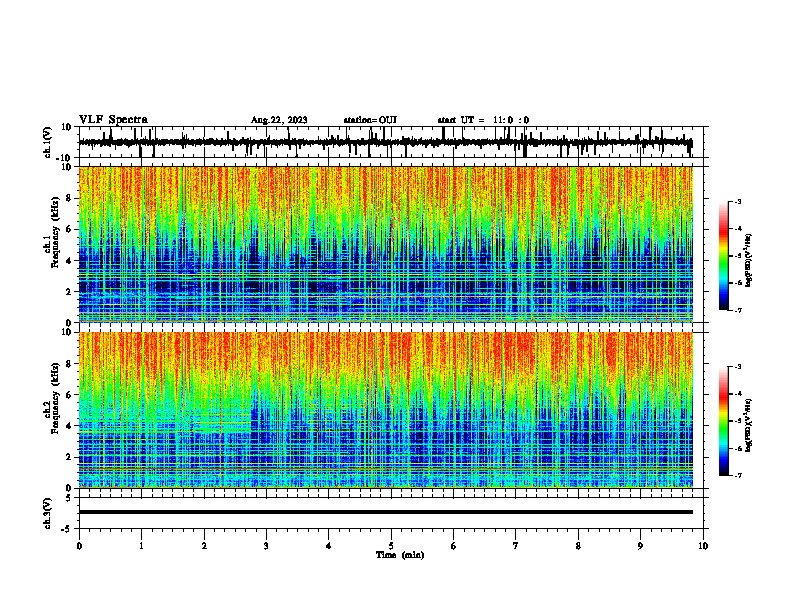This screenshot has height=612, width=792.
Task: Click time axis tick label "1"
Action: point(141,546)
